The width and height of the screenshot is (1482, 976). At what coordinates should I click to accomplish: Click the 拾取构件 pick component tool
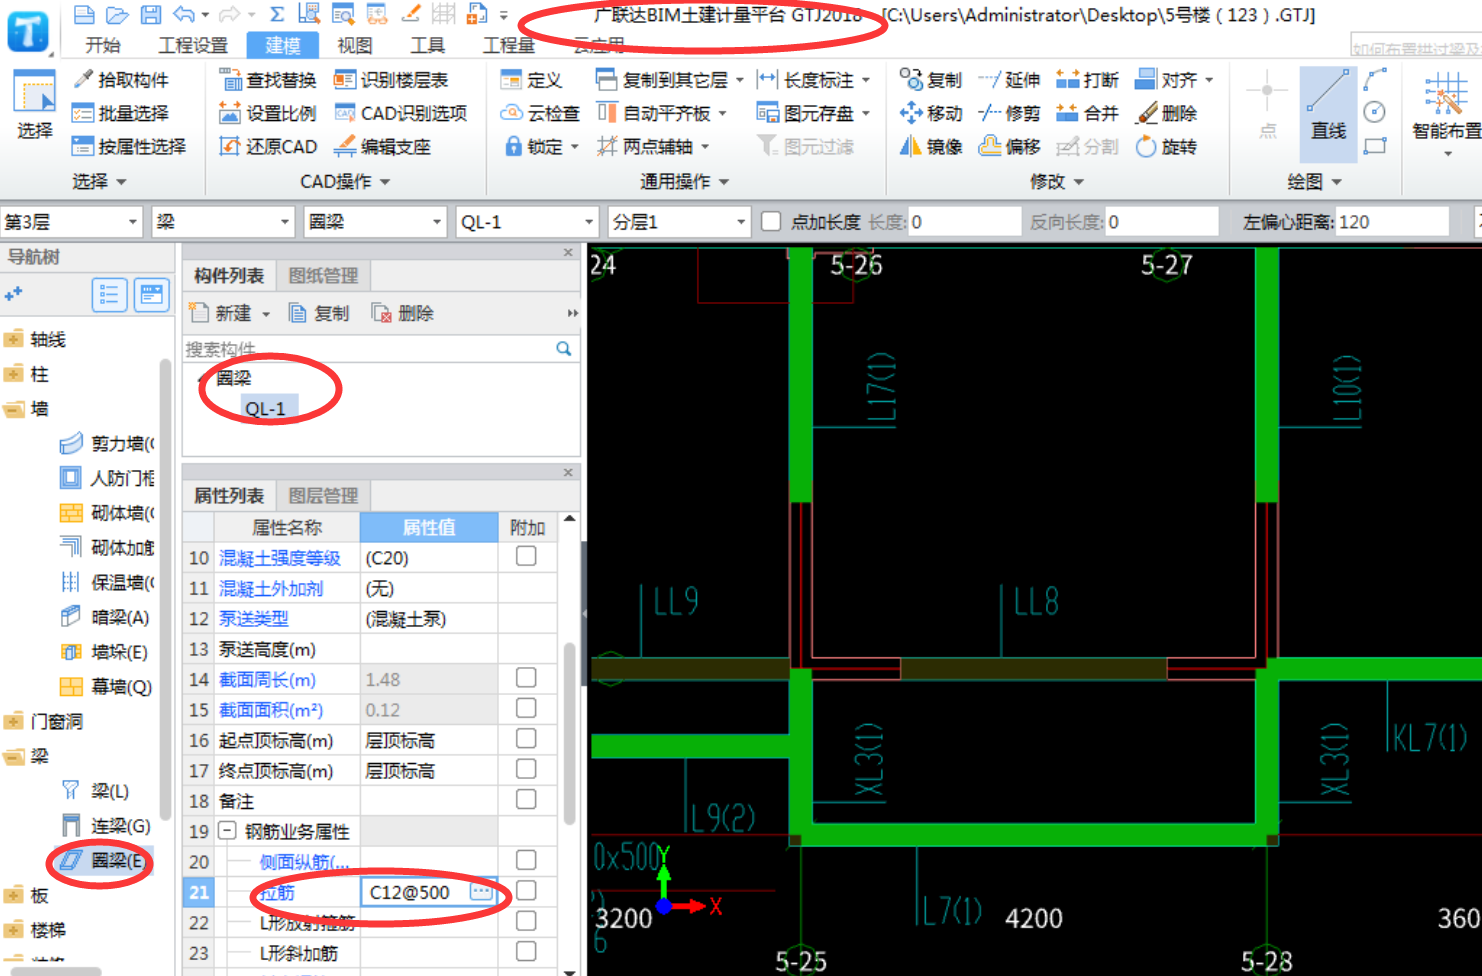click(x=121, y=80)
